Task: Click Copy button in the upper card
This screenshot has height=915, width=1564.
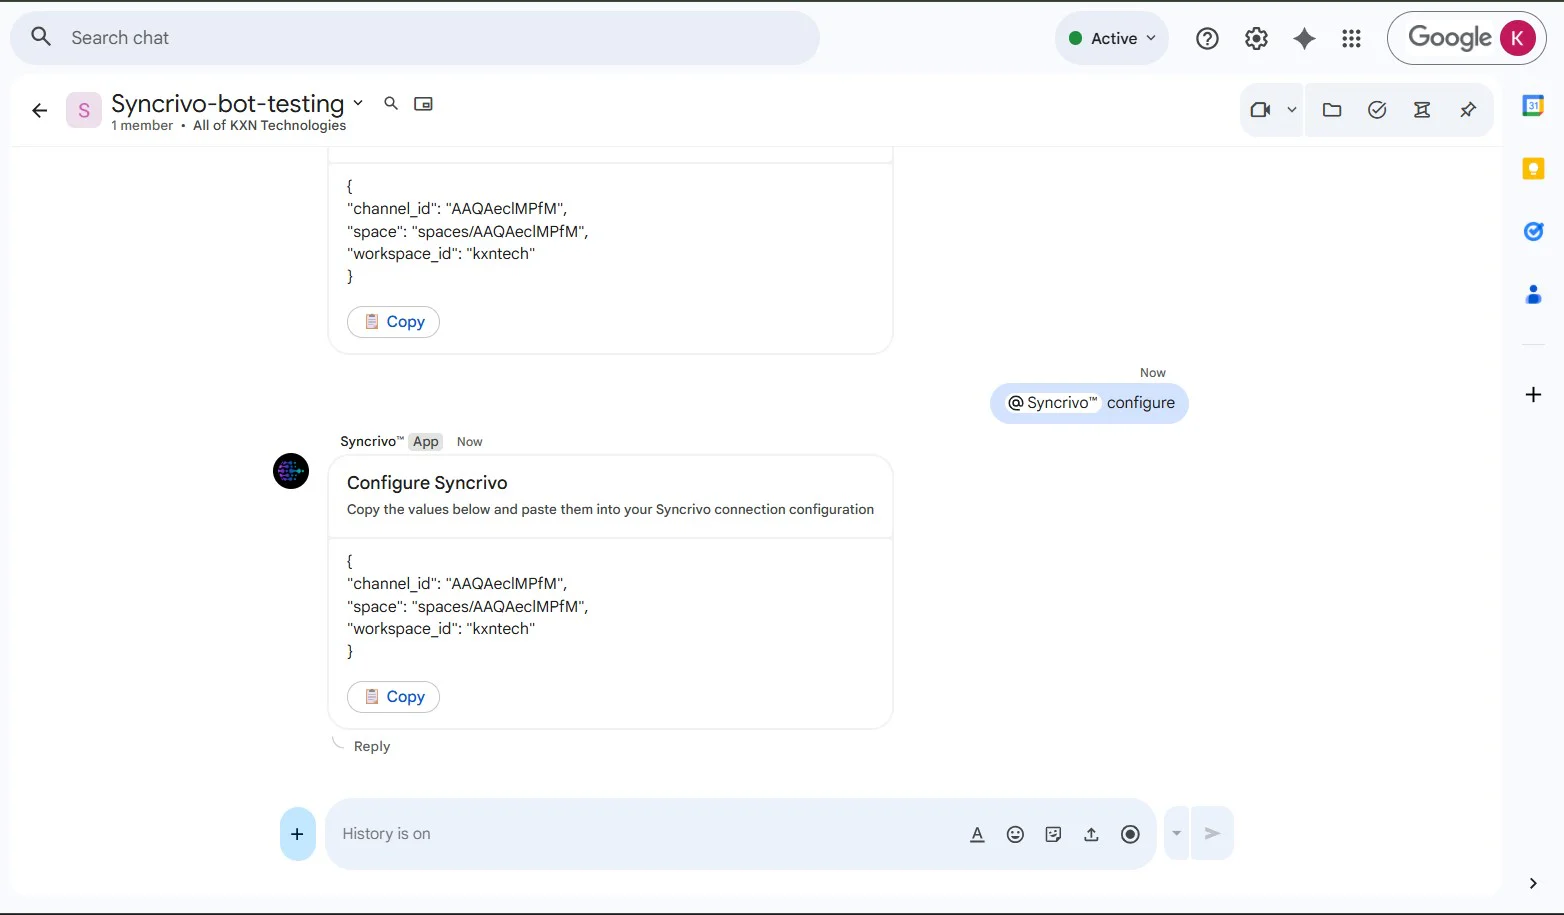Action: point(393,322)
